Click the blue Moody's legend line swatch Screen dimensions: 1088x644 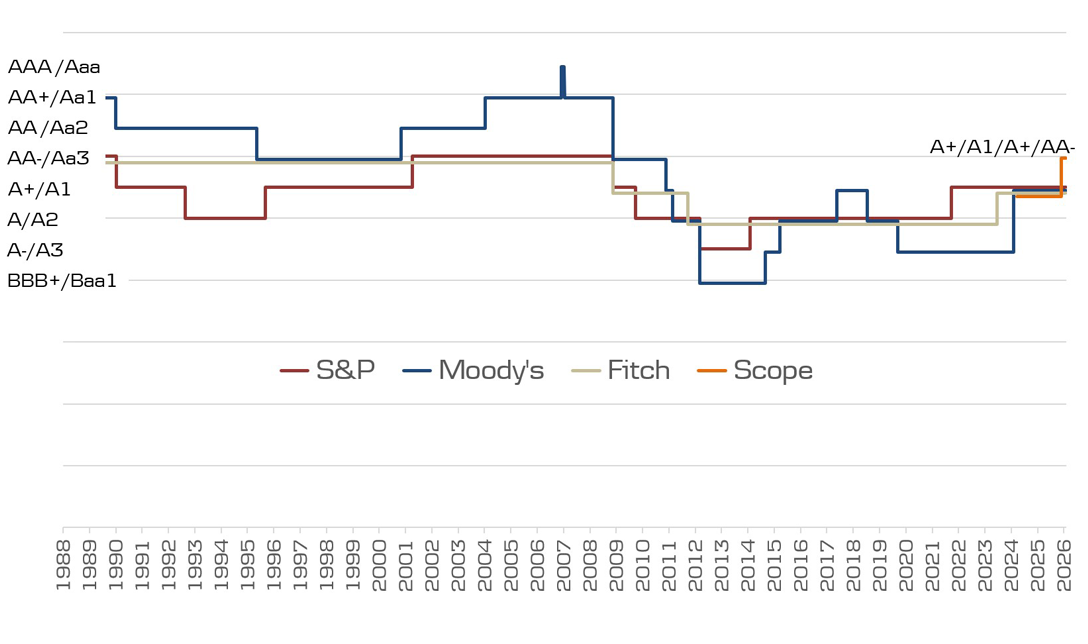(x=417, y=371)
